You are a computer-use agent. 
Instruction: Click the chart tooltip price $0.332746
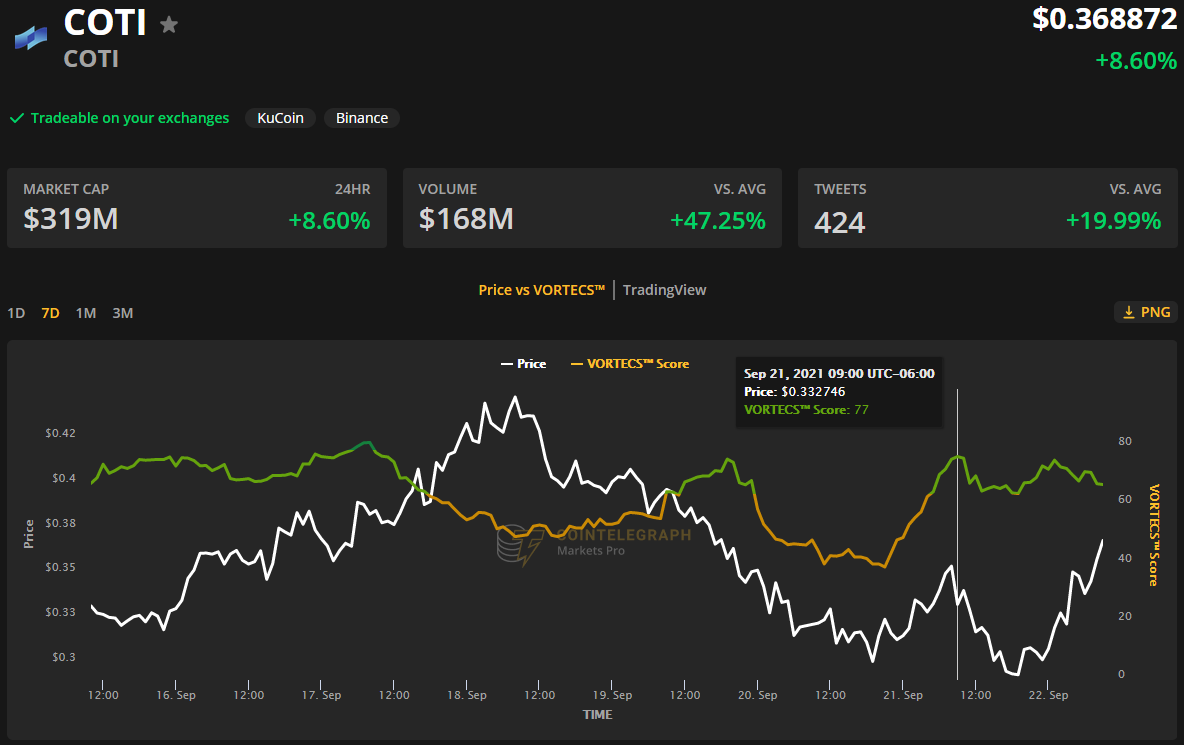(813, 392)
